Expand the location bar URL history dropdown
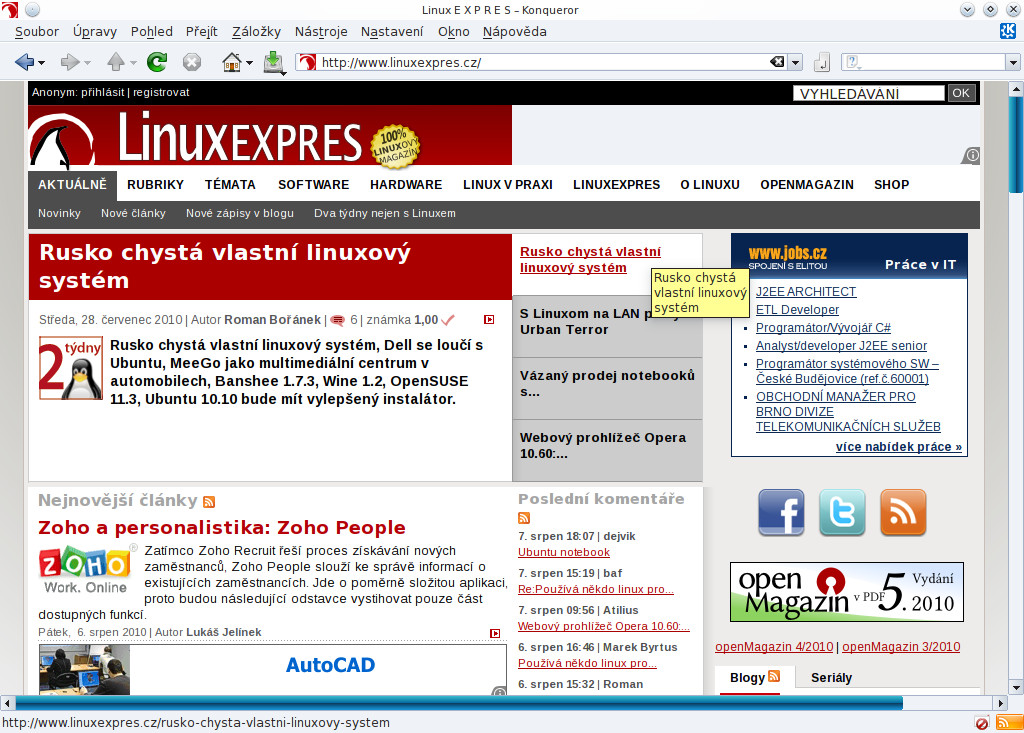1024x733 pixels. [795, 63]
